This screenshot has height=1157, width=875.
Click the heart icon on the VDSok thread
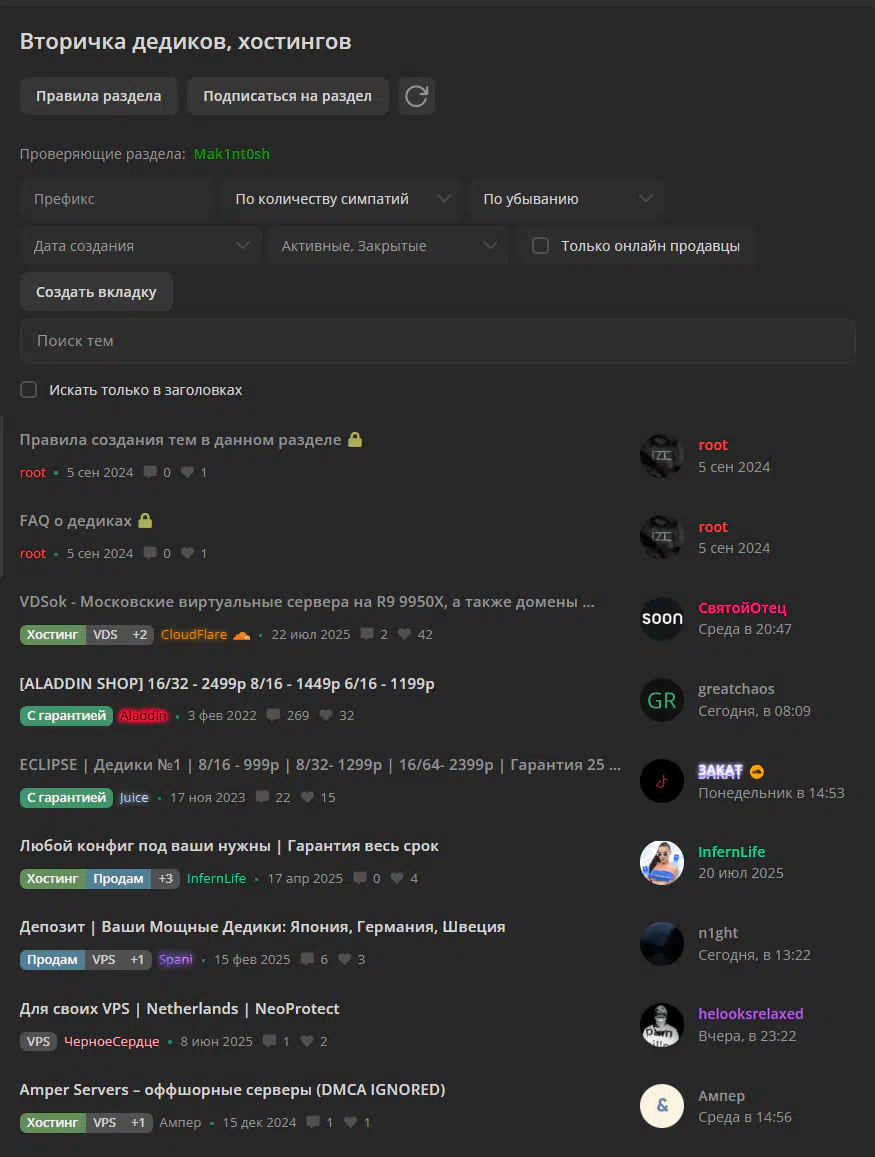coord(404,634)
